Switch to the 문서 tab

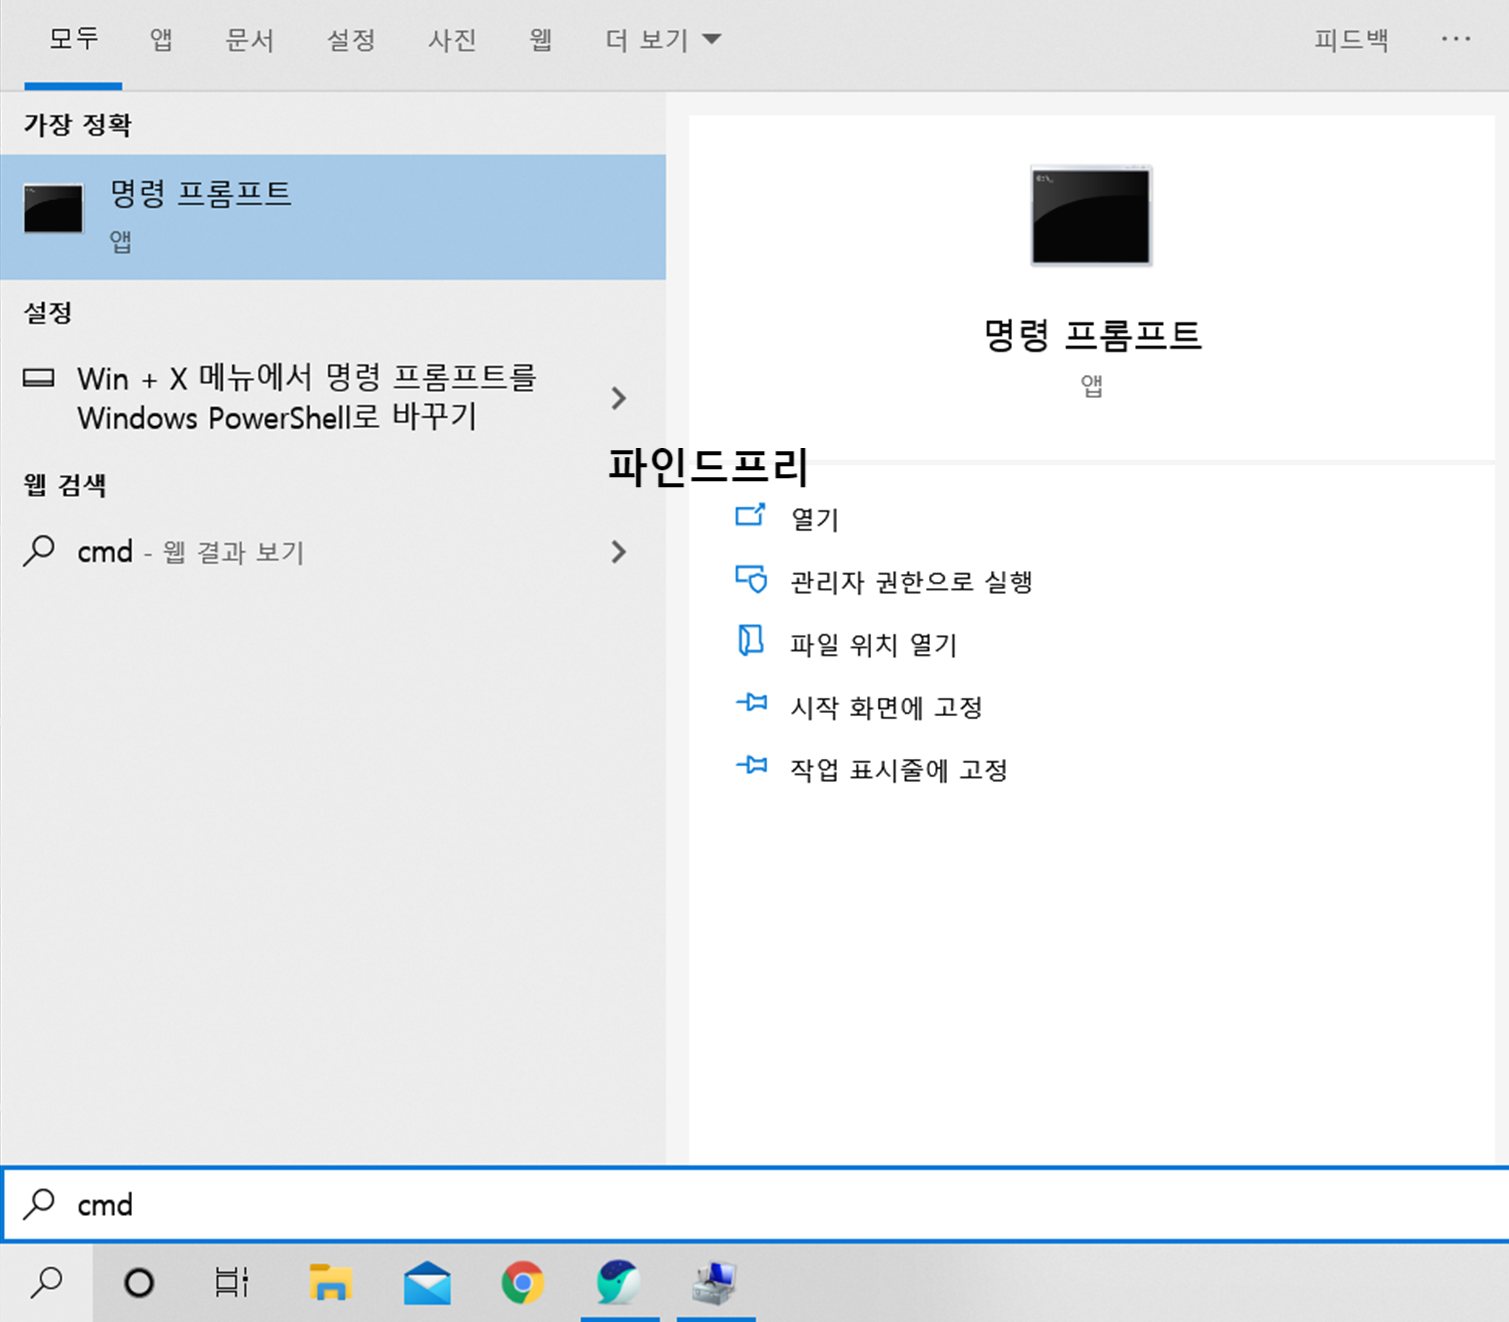click(250, 40)
